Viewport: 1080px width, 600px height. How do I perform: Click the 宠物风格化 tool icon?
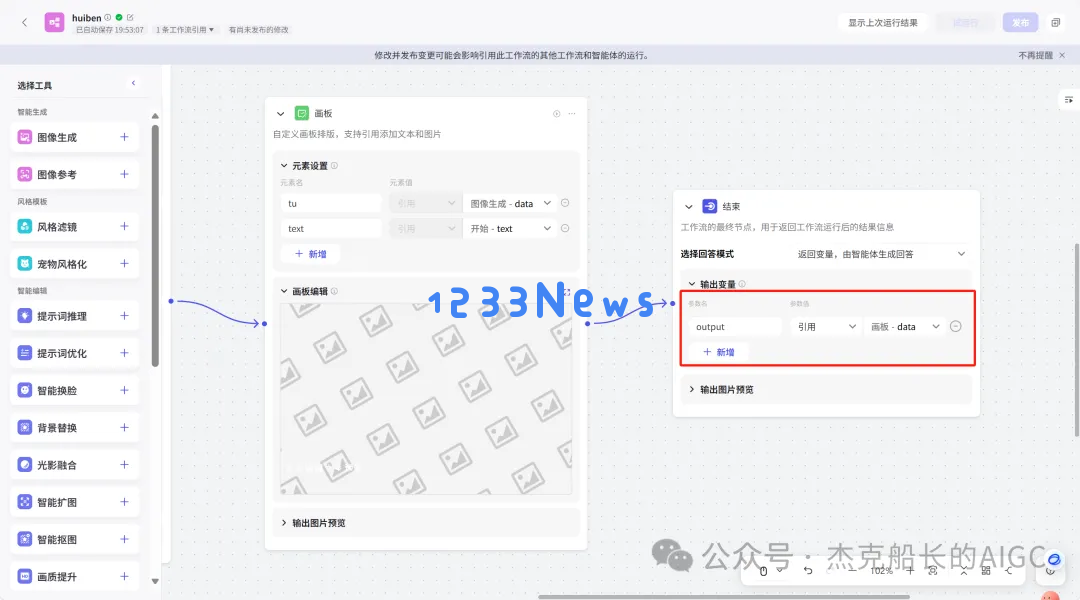(x=25, y=264)
